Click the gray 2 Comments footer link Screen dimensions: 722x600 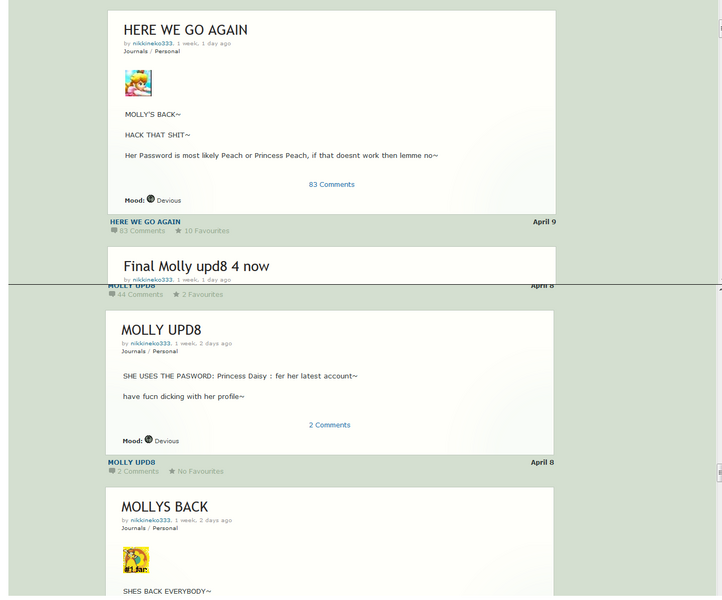138,472
